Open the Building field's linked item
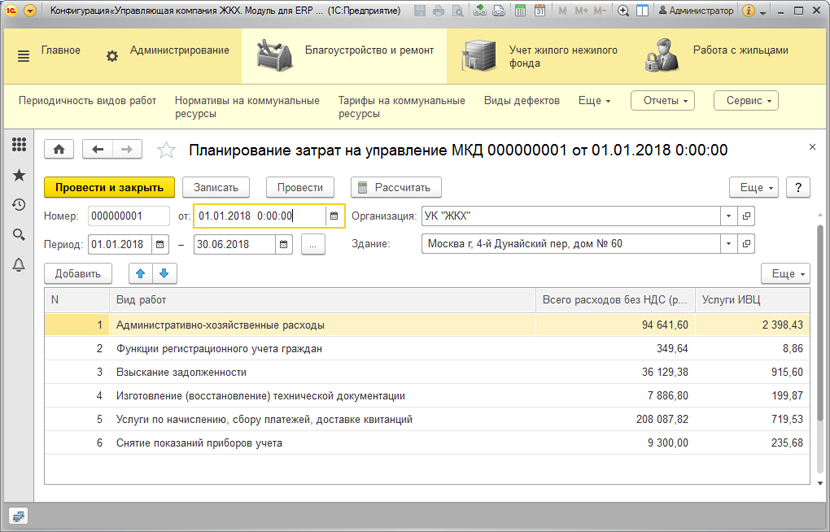 tap(746, 244)
